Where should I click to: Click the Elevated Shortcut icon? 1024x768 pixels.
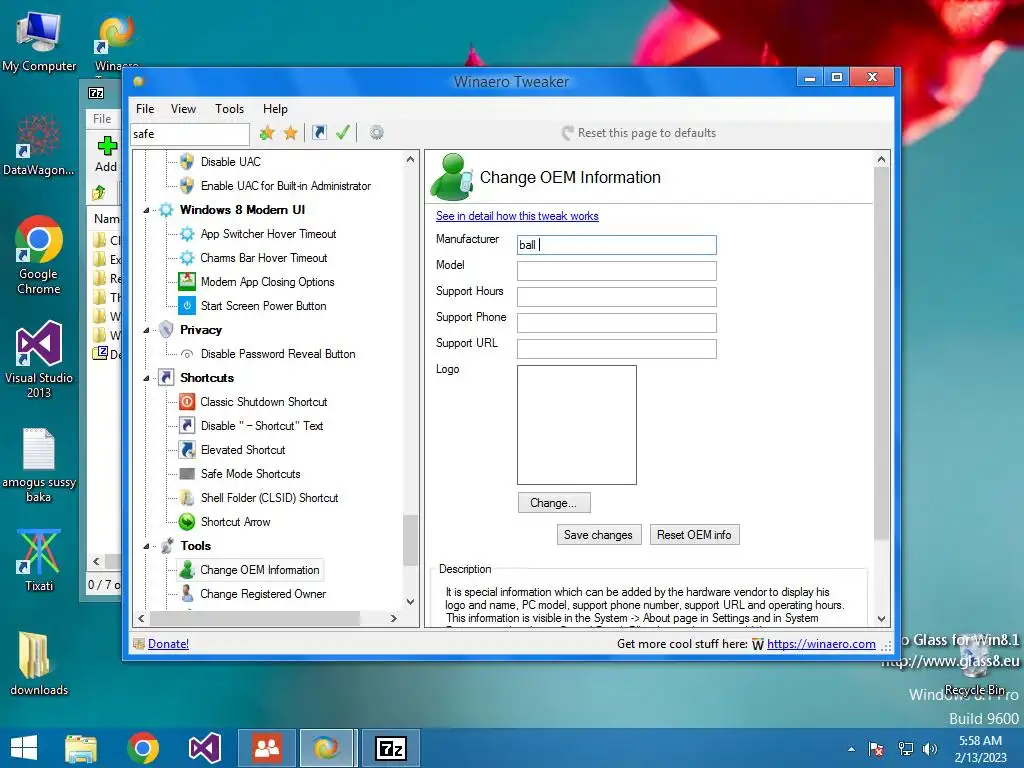pos(187,450)
